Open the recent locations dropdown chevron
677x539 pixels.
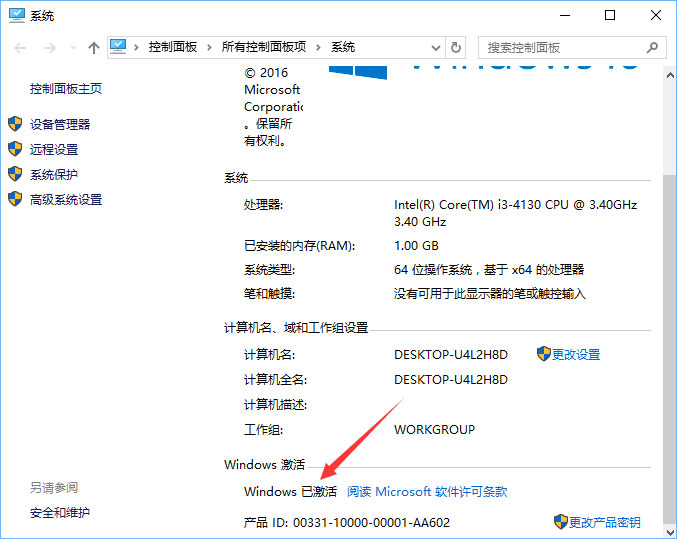(x=71, y=47)
